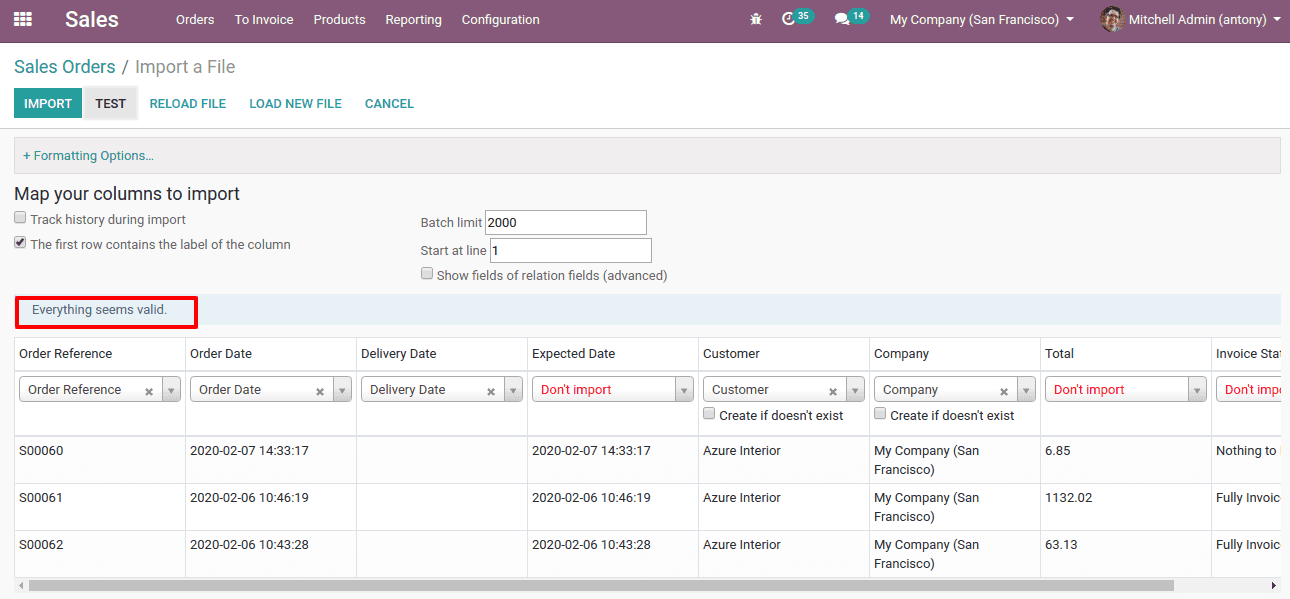Open chat messages icon with 14 badge
The image size is (1290, 599).
(x=851, y=18)
